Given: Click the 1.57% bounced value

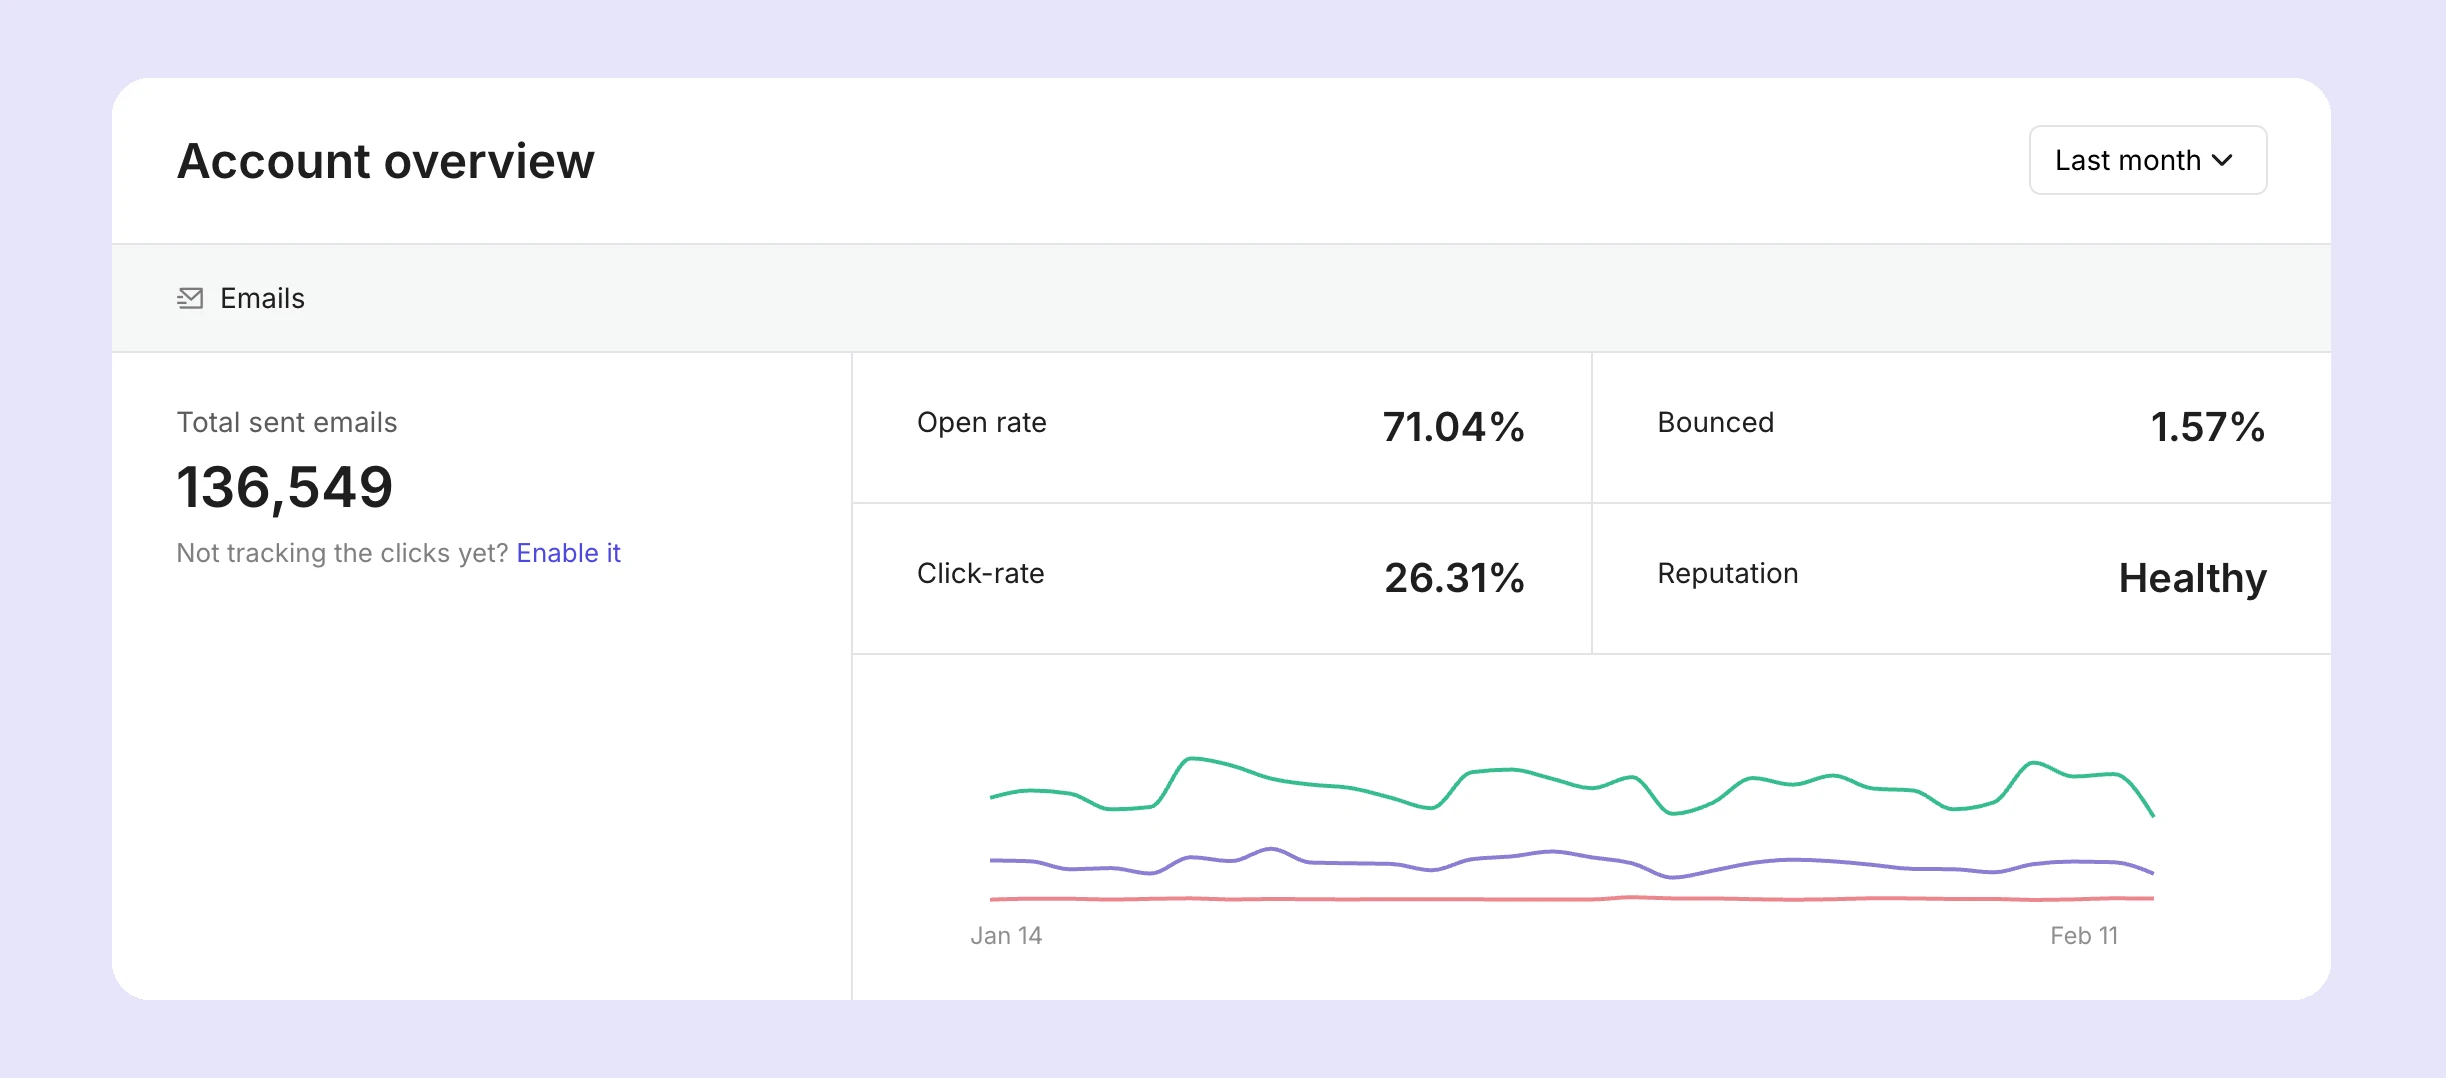Looking at the screenshot, I should click(x=2209, y=427).
